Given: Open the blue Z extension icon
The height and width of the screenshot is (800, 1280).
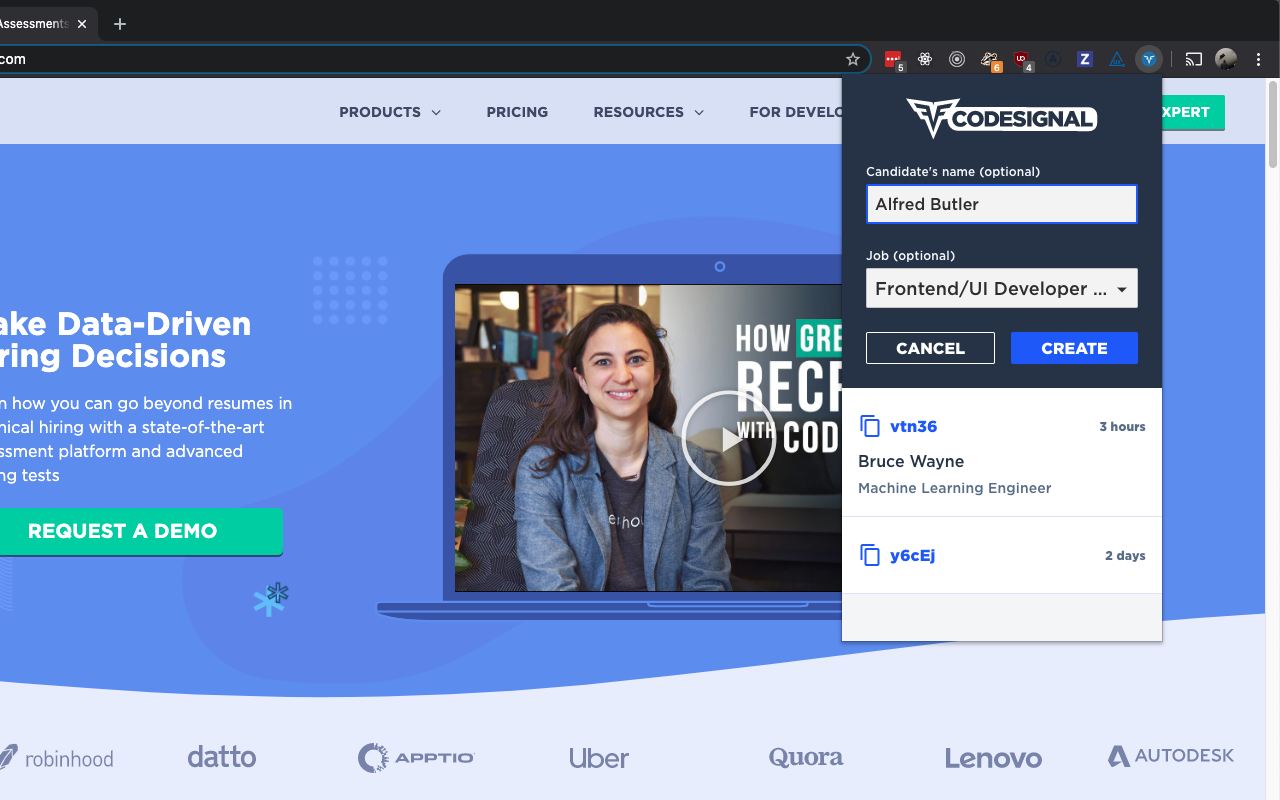Looking at the screenshot, I should pyautogui.click(x=1085, y=59).
